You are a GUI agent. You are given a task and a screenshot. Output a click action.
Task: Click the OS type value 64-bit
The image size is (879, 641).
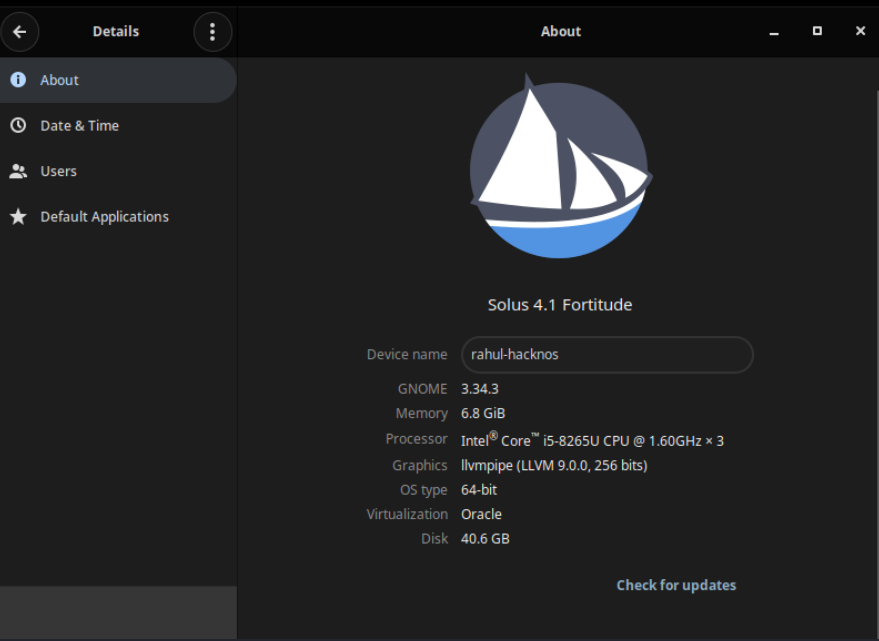click(x=479, y=490)
